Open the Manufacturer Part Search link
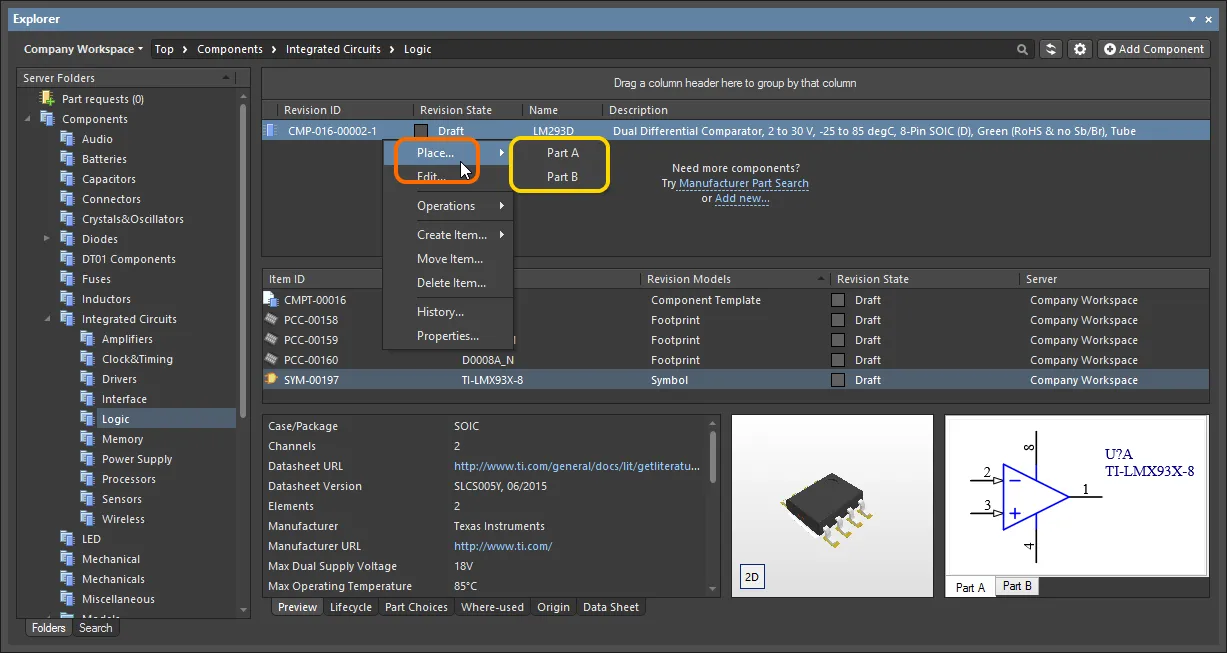 743,183
